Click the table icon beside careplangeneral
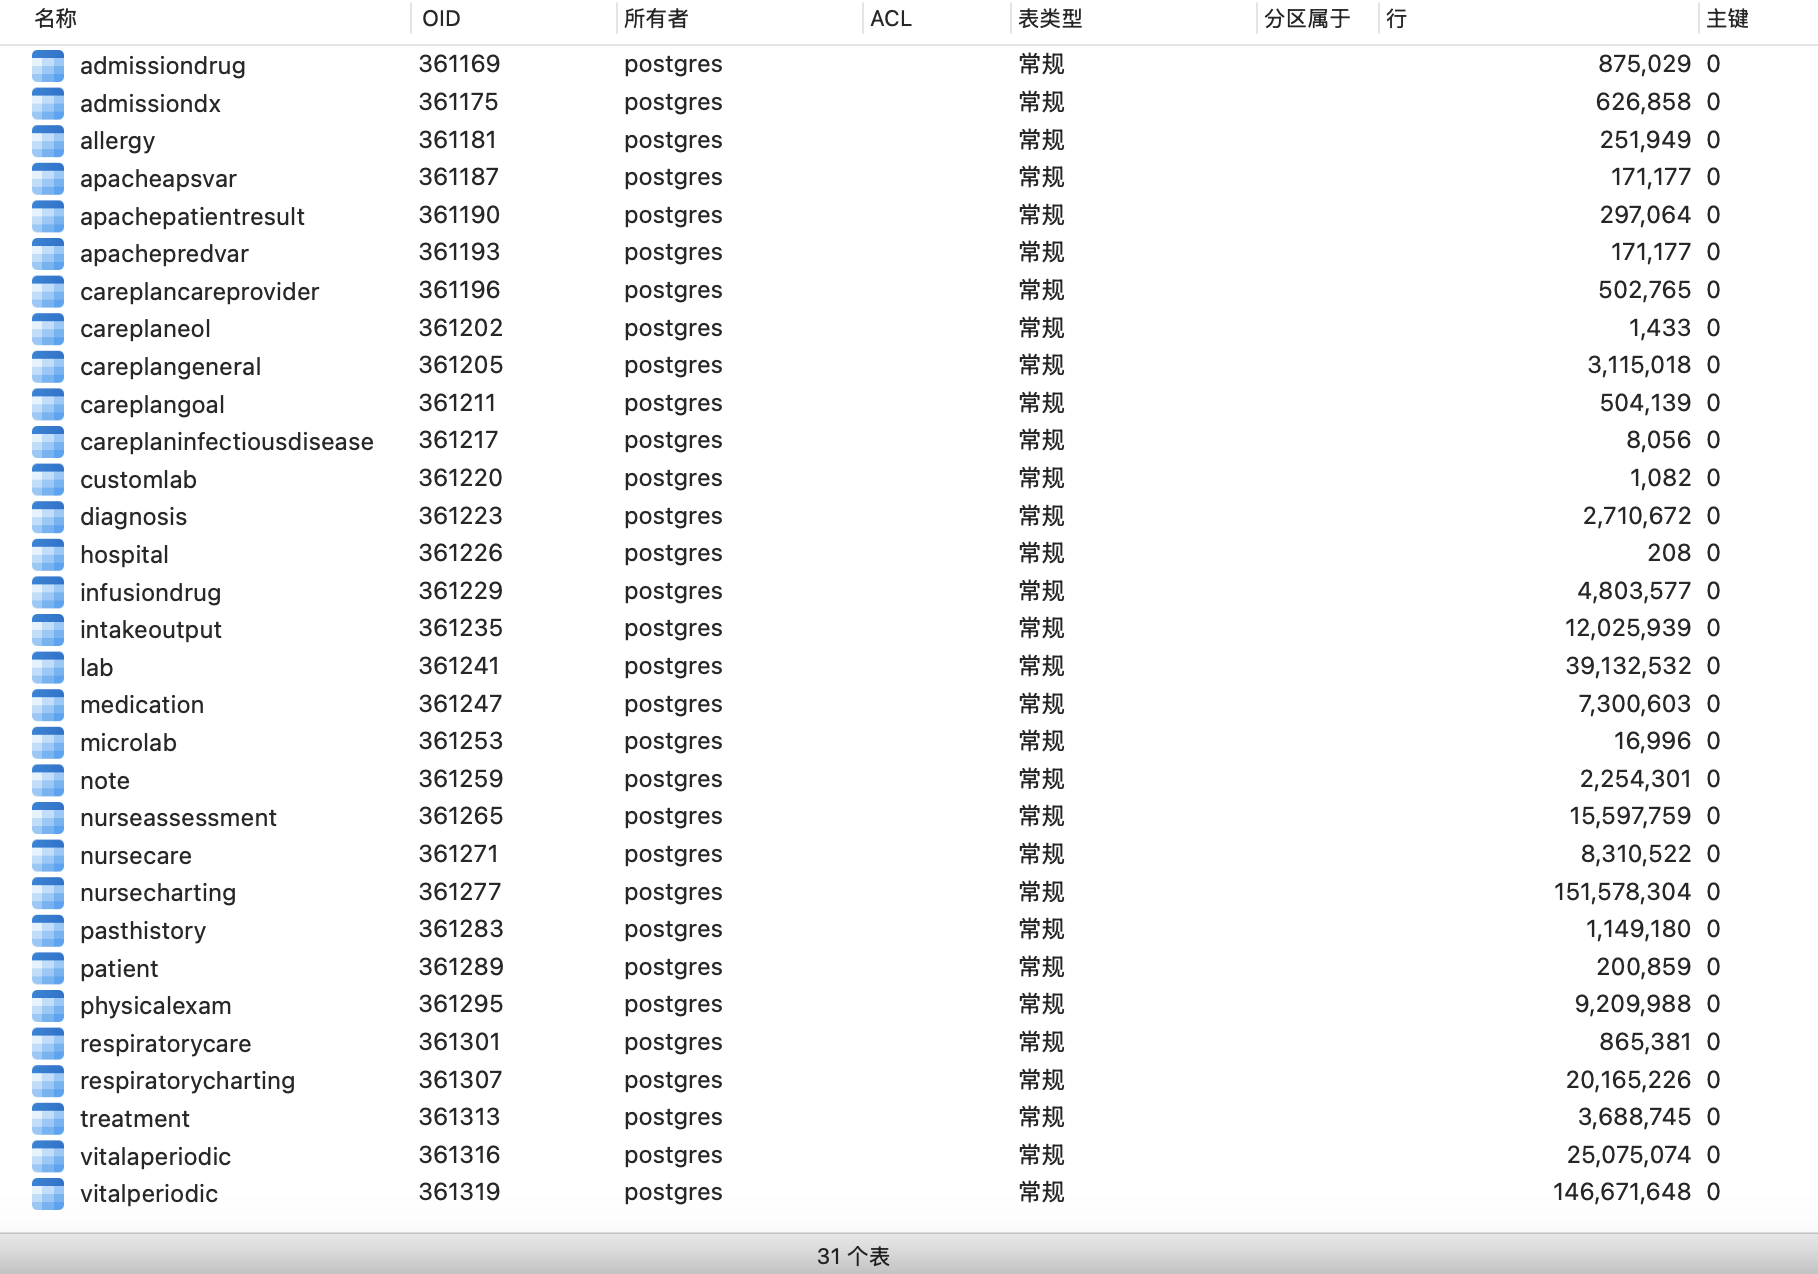This screenshot has width=1818, height=1274. coord(48,367)
